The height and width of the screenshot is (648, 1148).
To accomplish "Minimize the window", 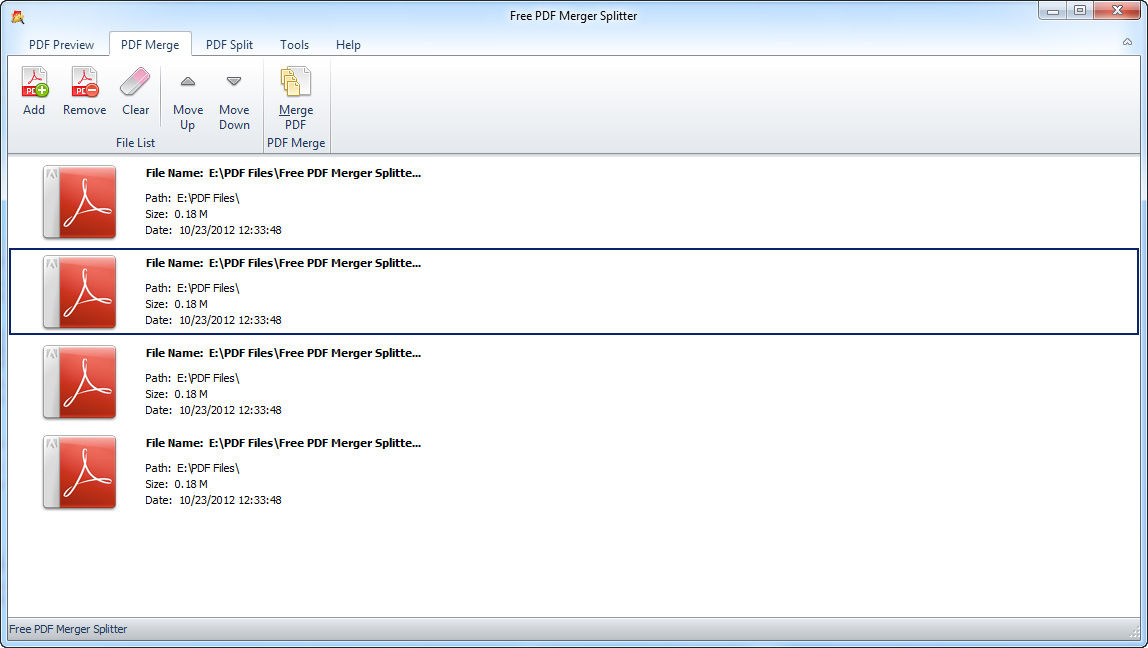I will (1052, 11).
